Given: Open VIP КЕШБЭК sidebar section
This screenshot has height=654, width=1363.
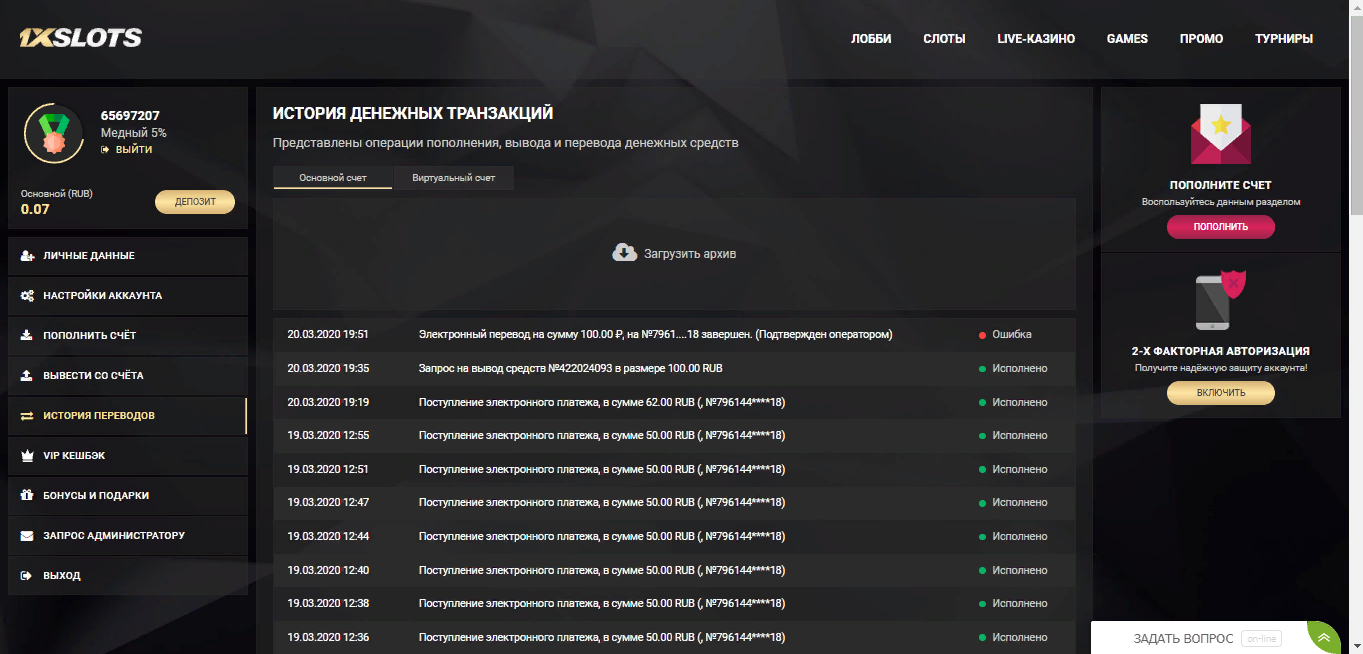Looking at the screenshot, I should click(127, 456).
